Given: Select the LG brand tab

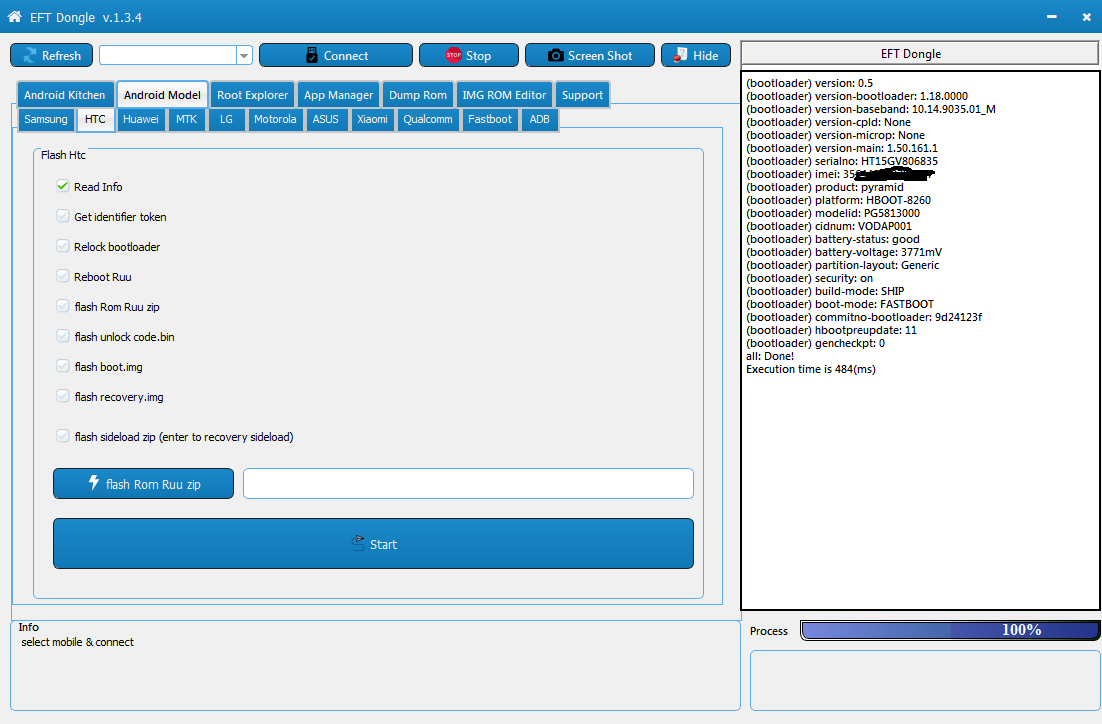Looking at the screenshot, I should click(x=226, y=119).
